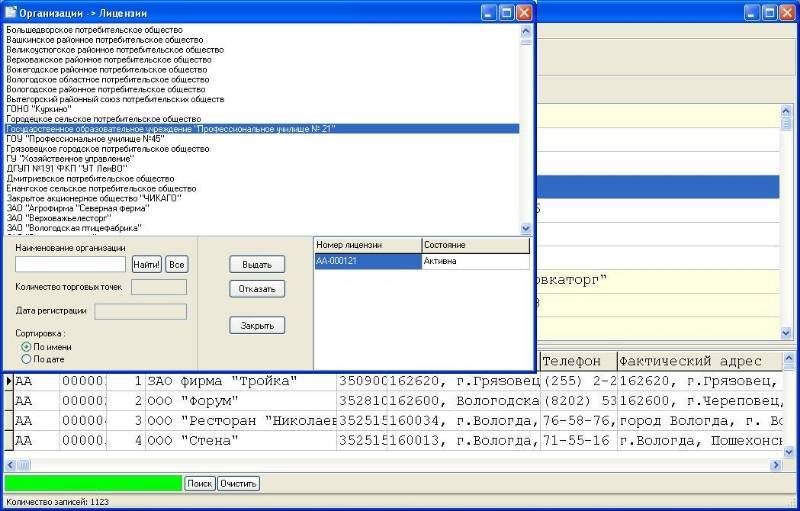The width and height of the screenshot is (800, 511).
Task: Click the 'Телефон' column header in the grid
Action: click(x=576, y=361)
